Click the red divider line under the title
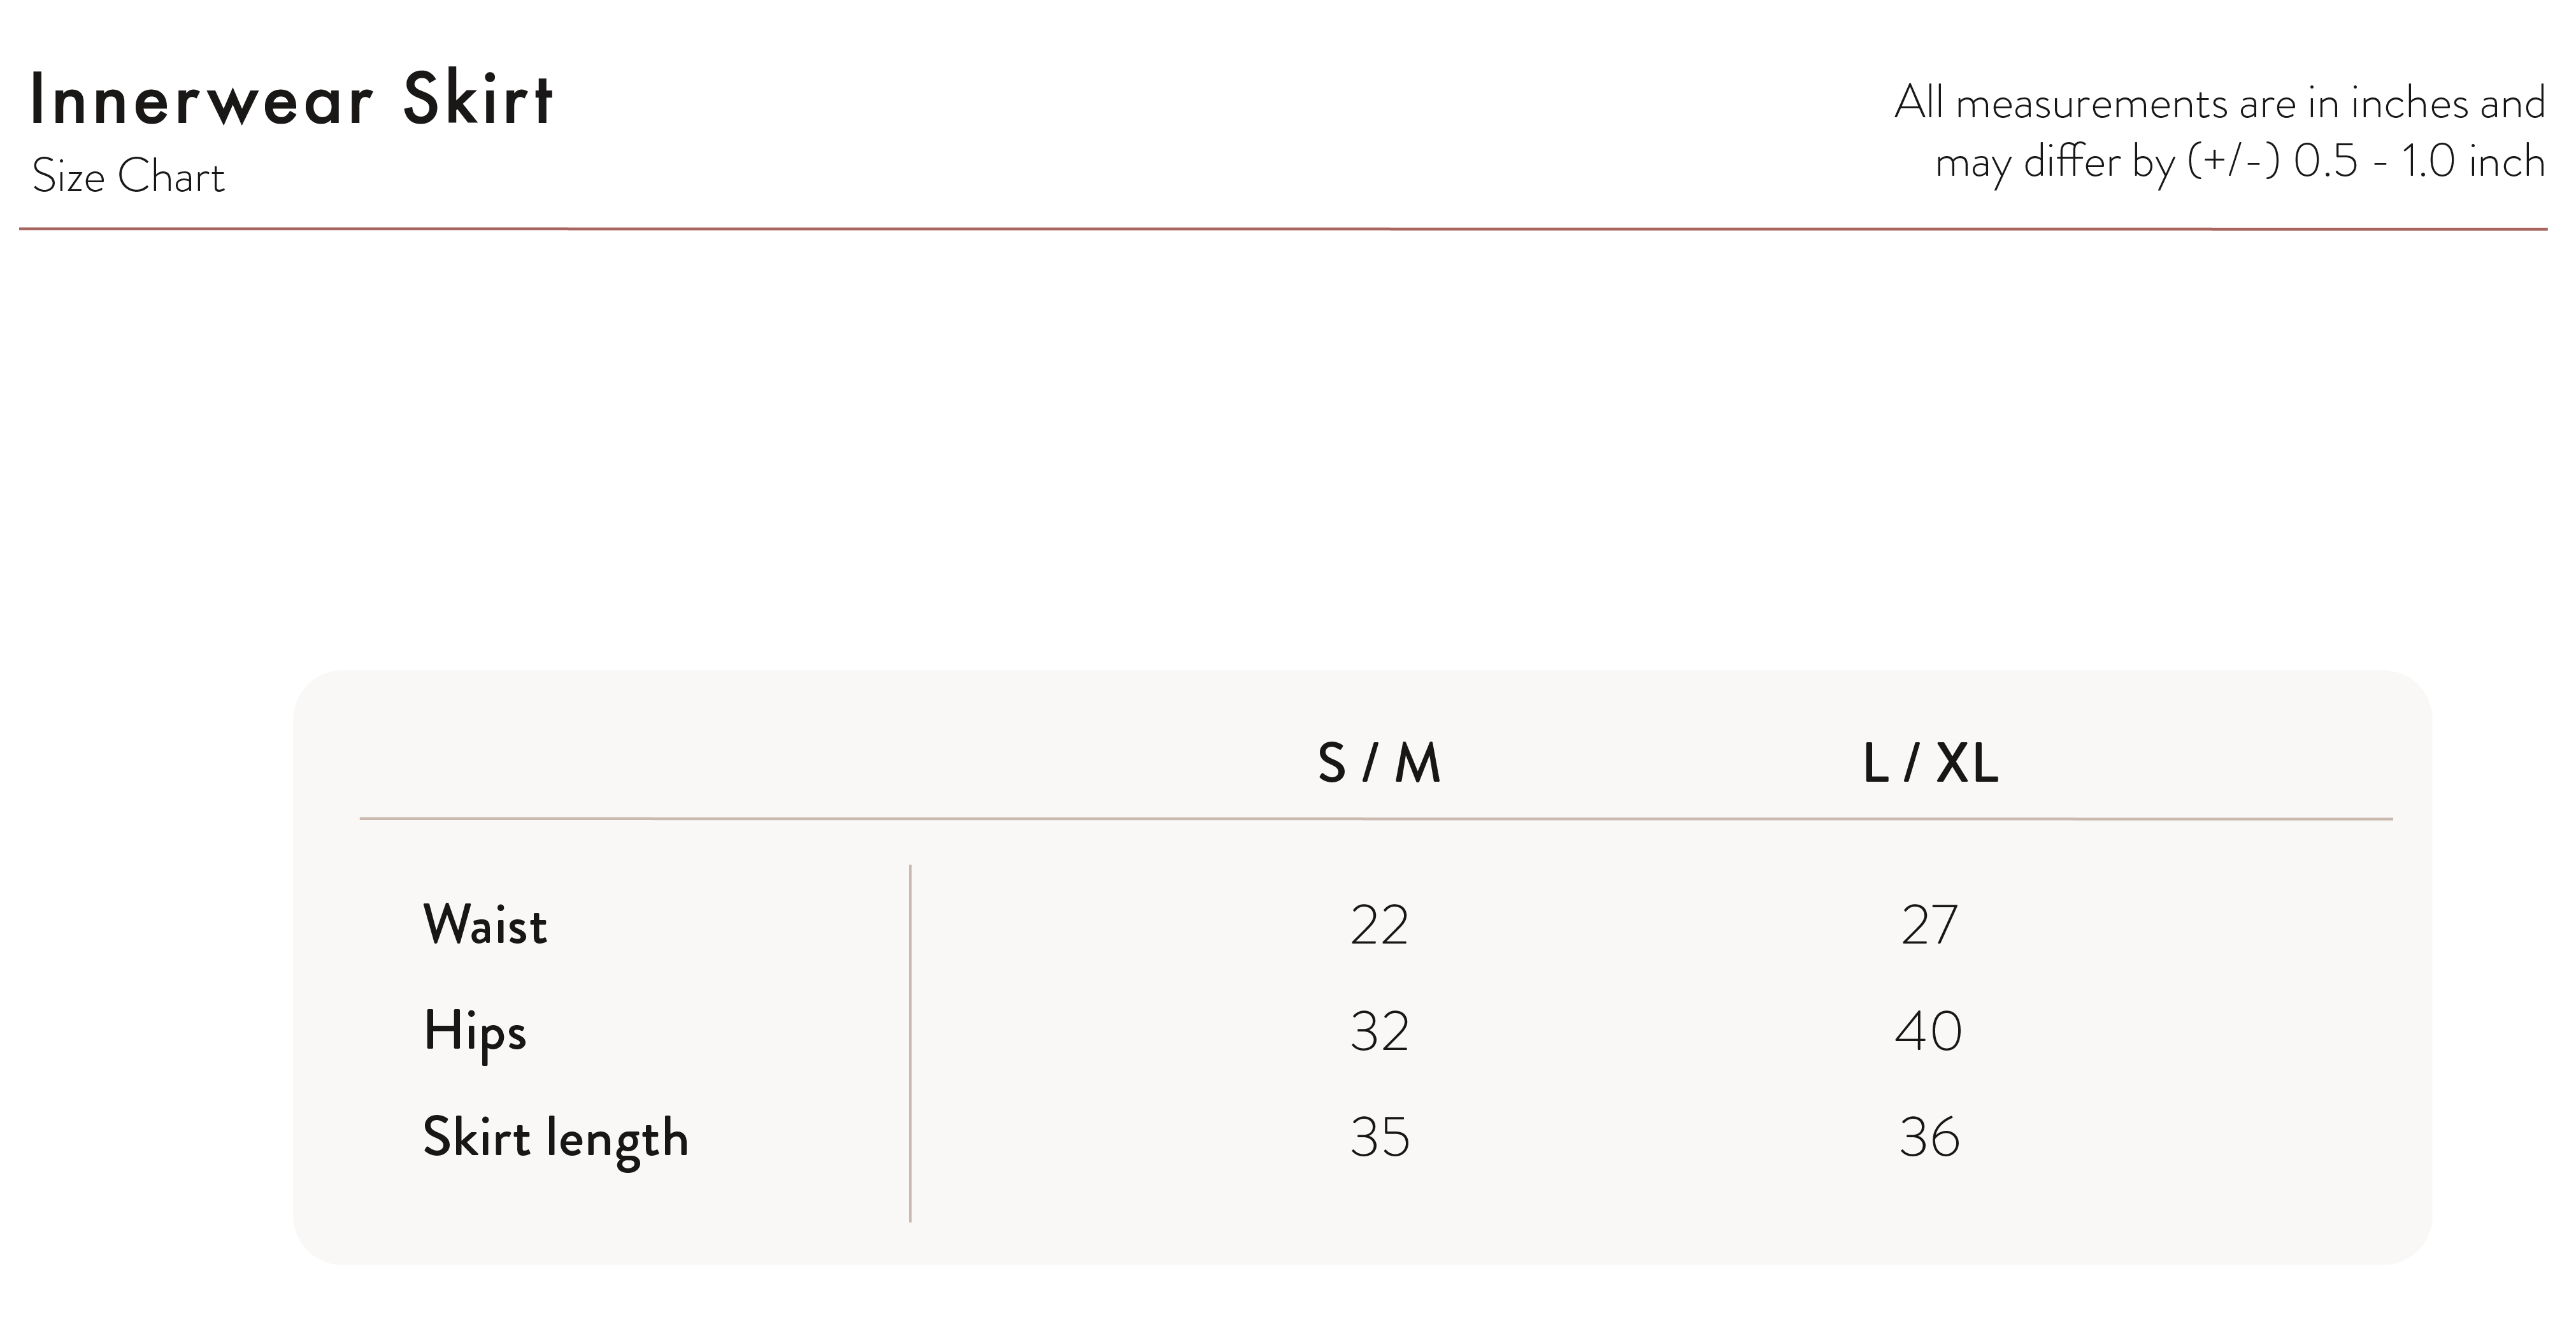Viewport: 2576px width, 1322px height. 1283,229
